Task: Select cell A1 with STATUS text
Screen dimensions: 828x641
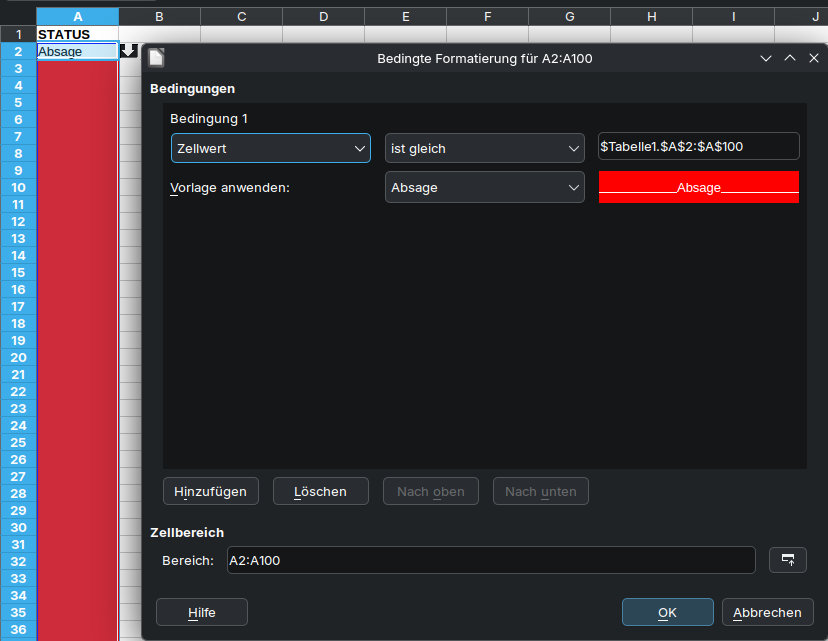Action: pyautogui.click(x=78, y=34)
